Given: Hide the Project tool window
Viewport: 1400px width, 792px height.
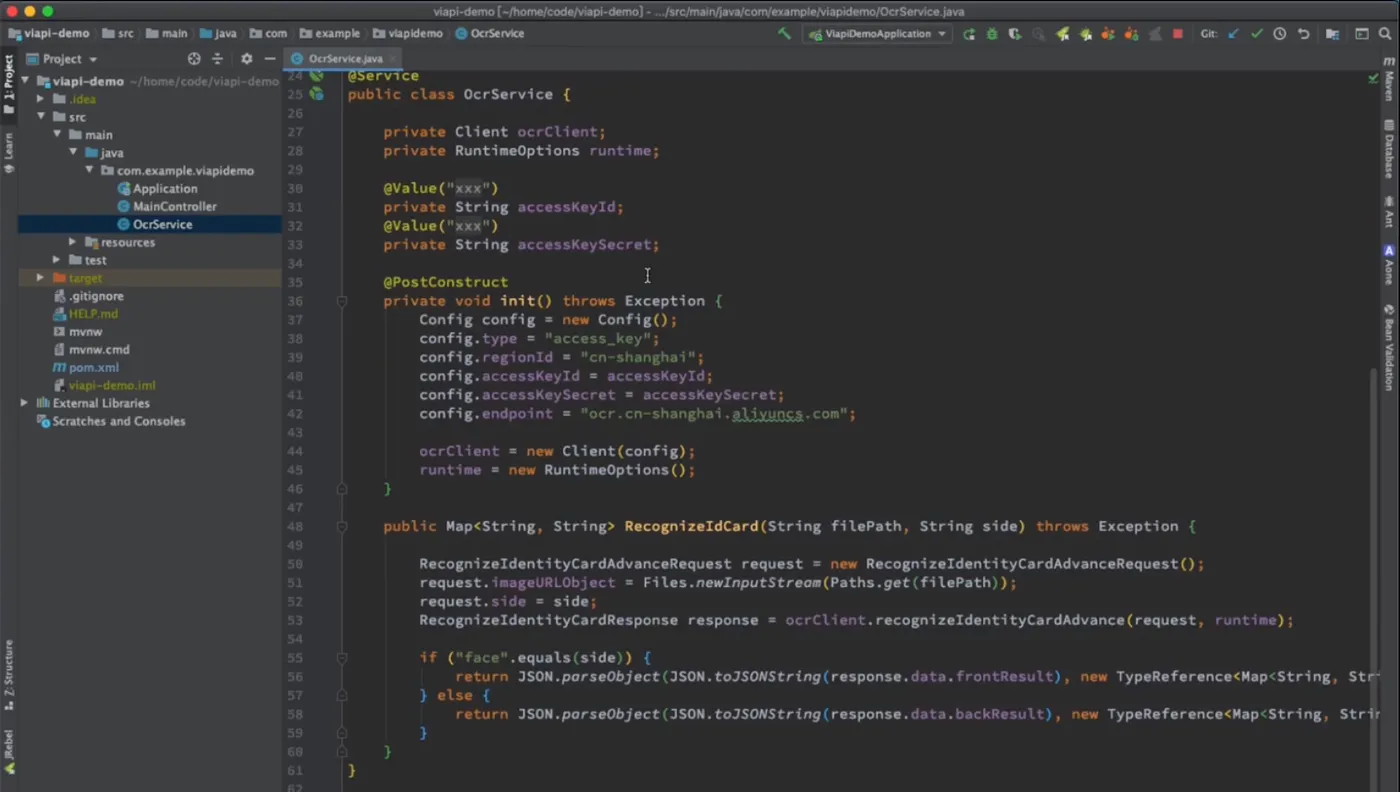Looking at the screenshot, I should [270, 59].
